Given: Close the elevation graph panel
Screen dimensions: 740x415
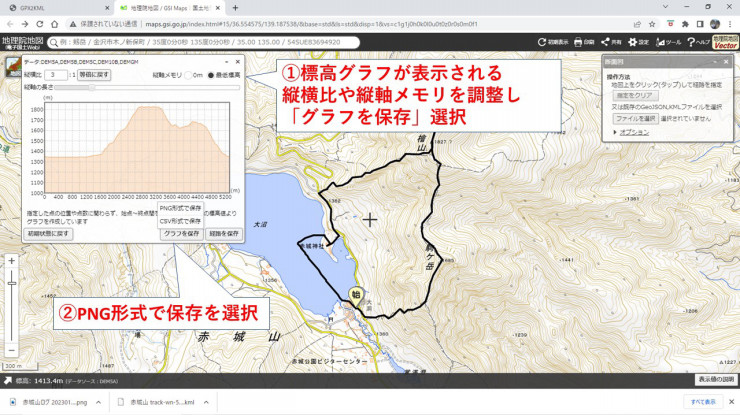Looking at the screenshot, I should point(238,62).
